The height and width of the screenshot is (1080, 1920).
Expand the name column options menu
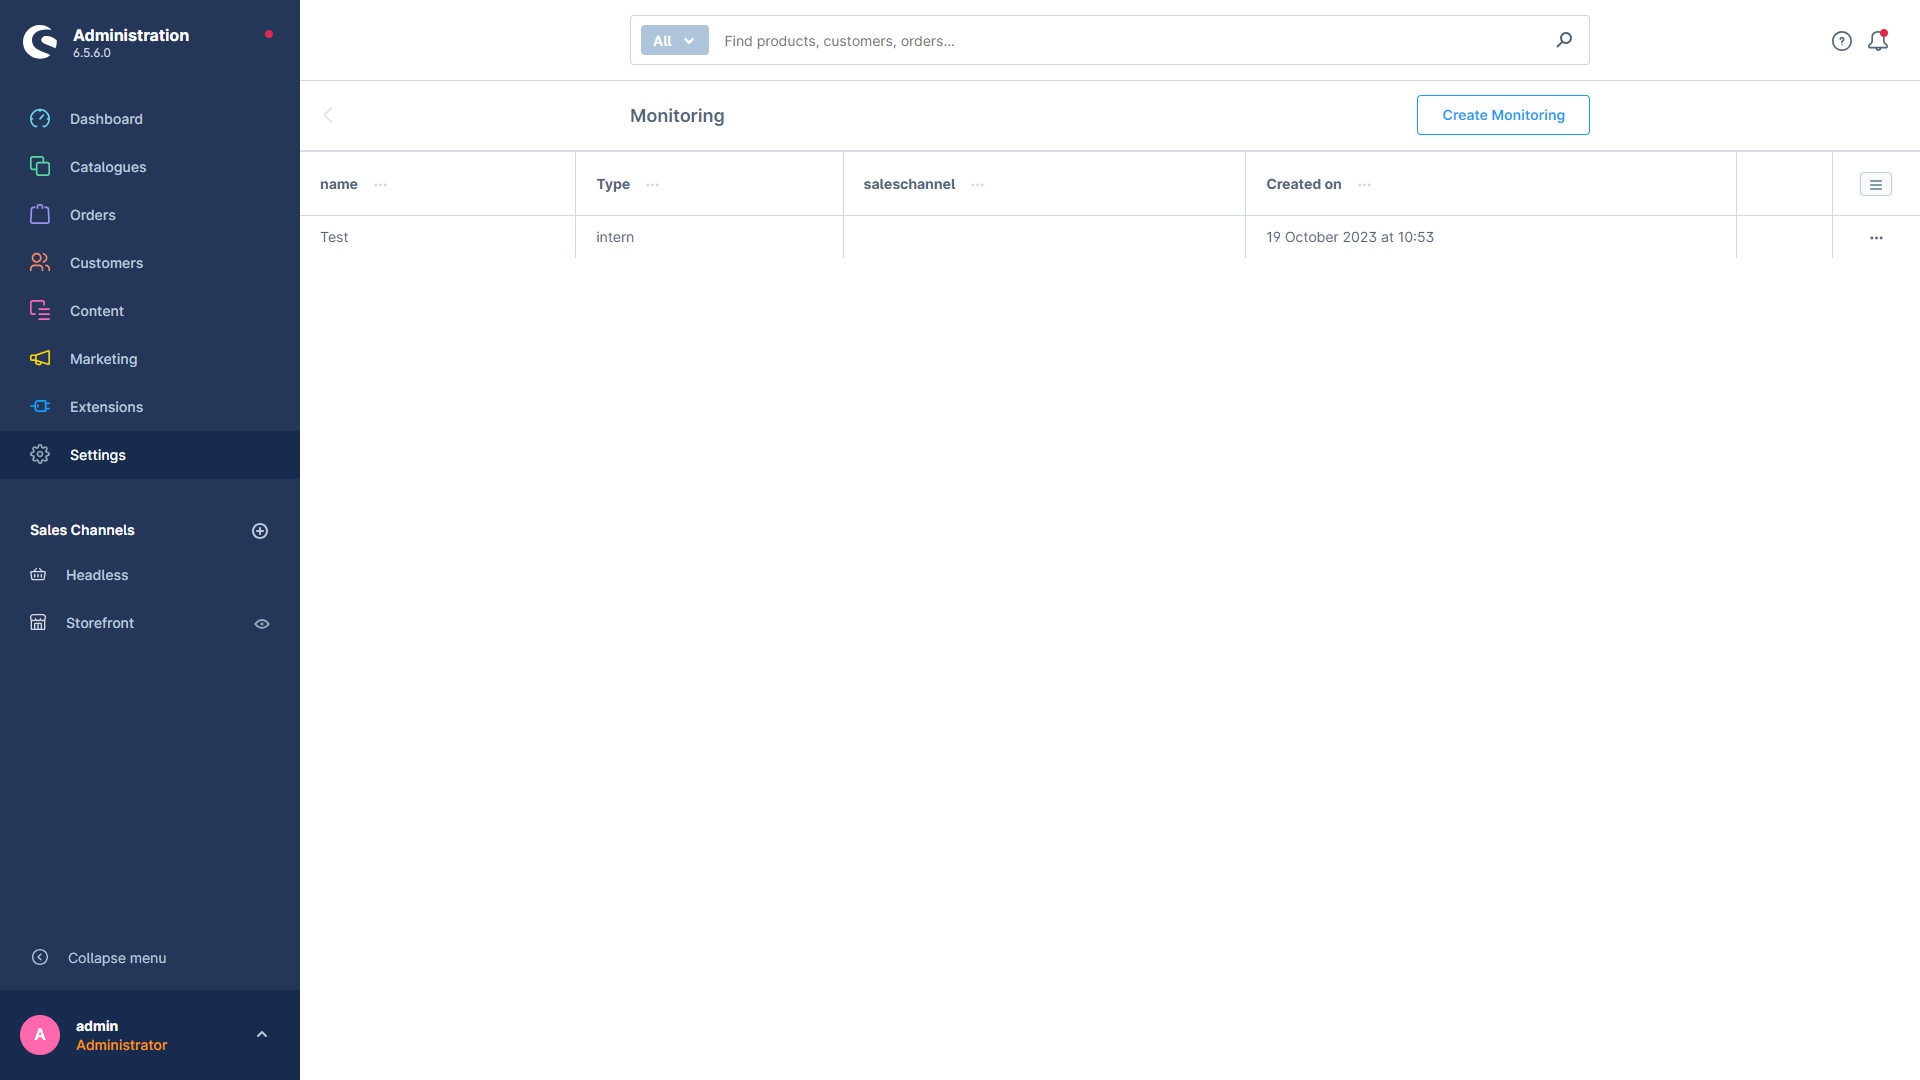pyautogui.click(x=381, y=183)
